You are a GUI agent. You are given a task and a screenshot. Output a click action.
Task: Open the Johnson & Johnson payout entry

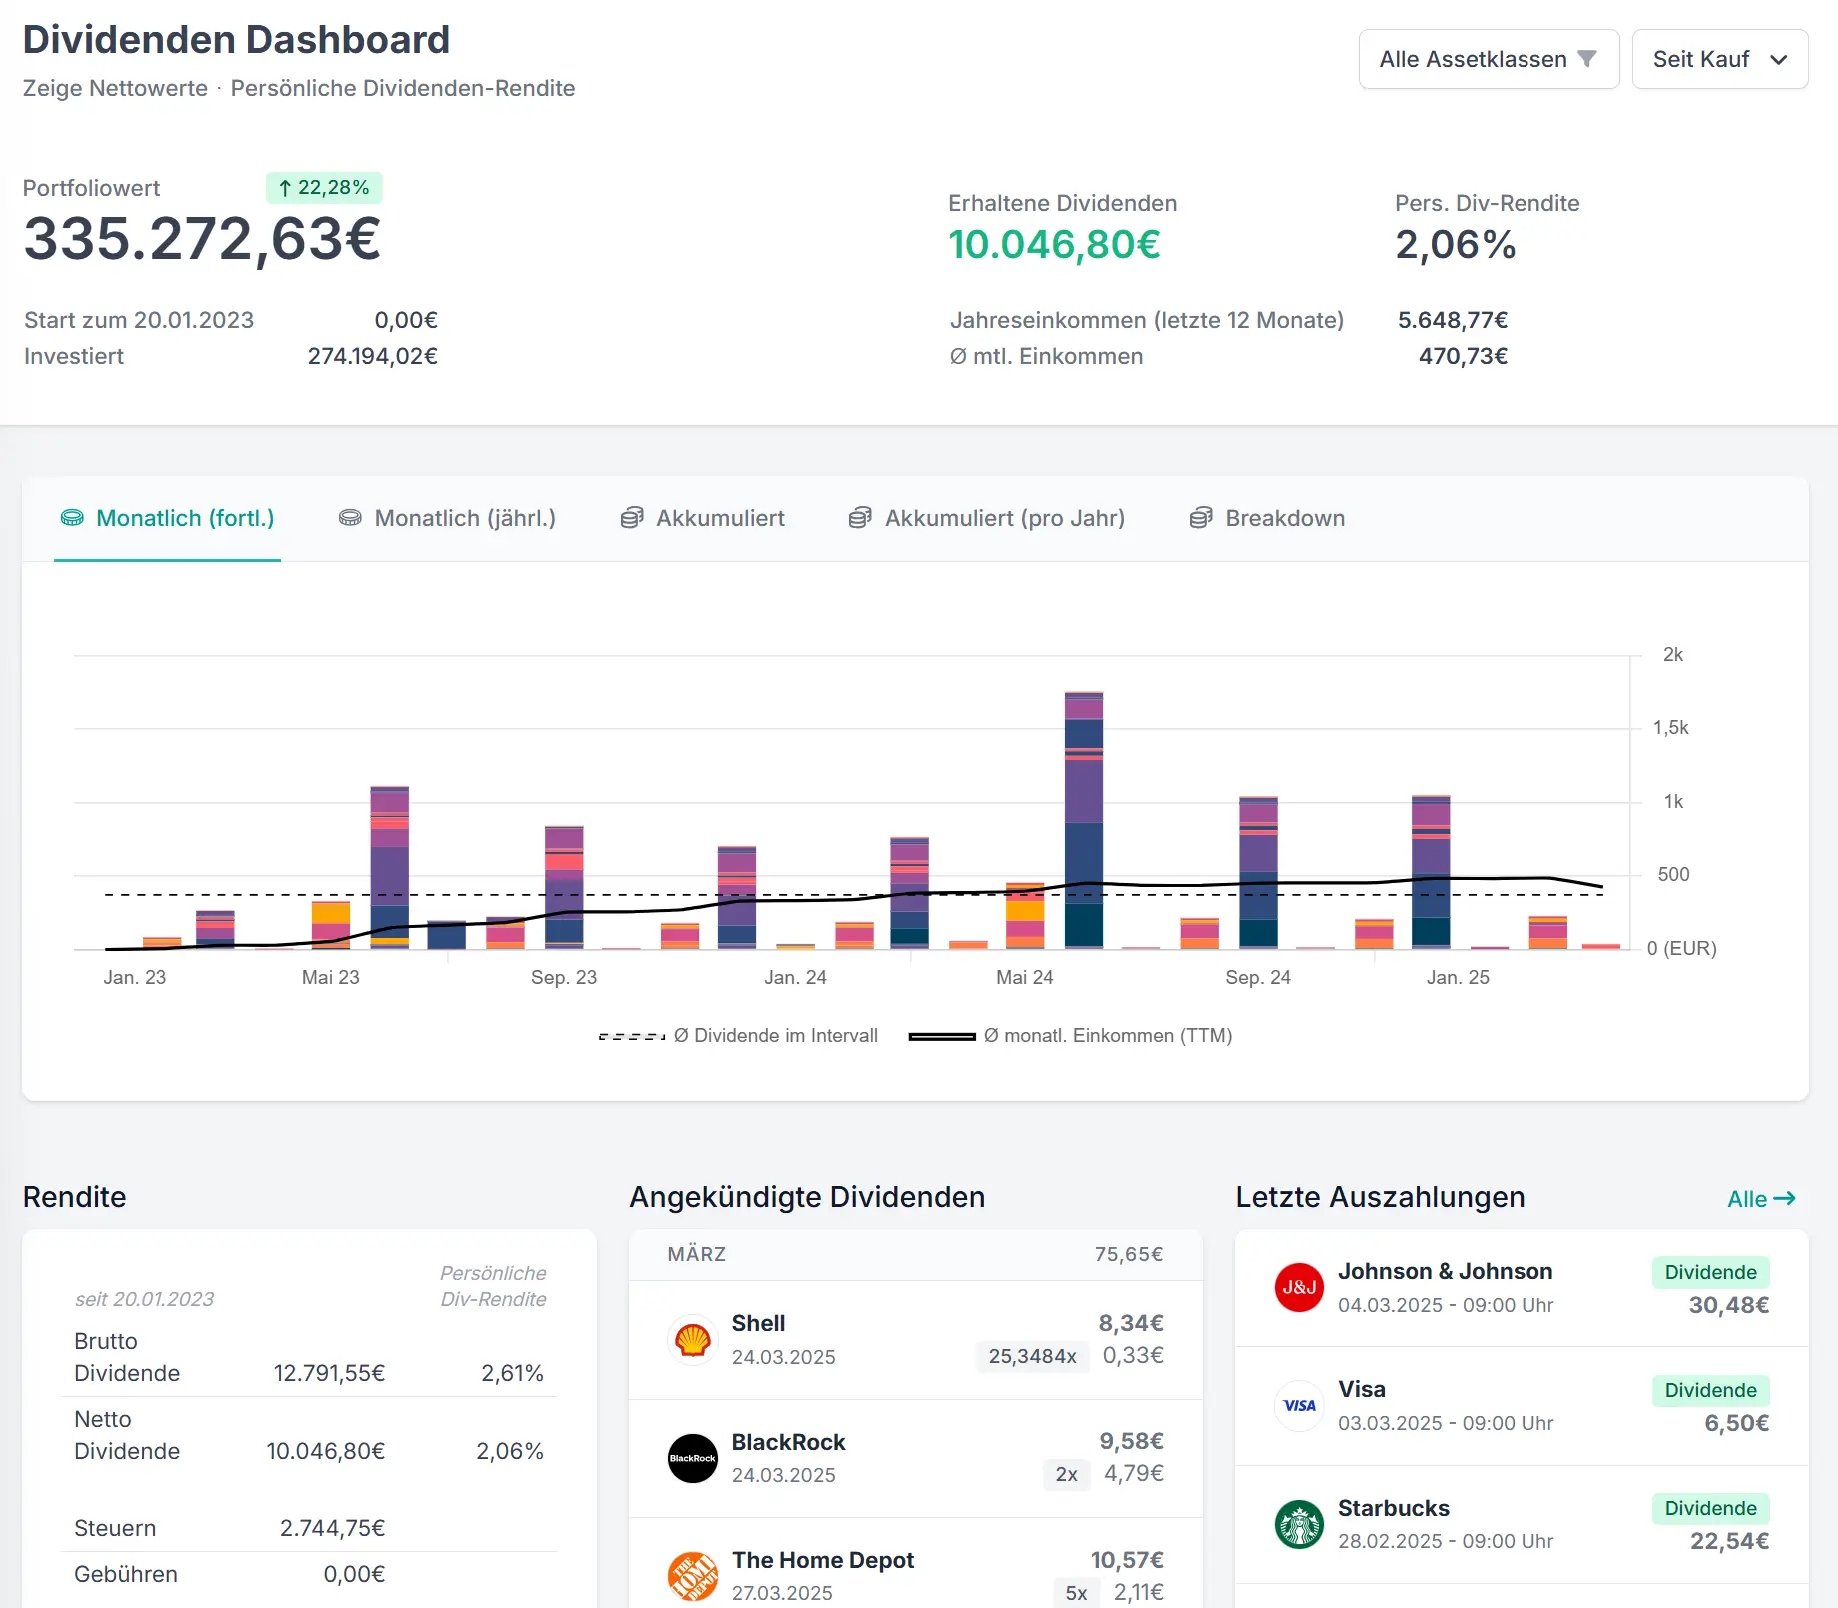[x=1522, y=1288]
